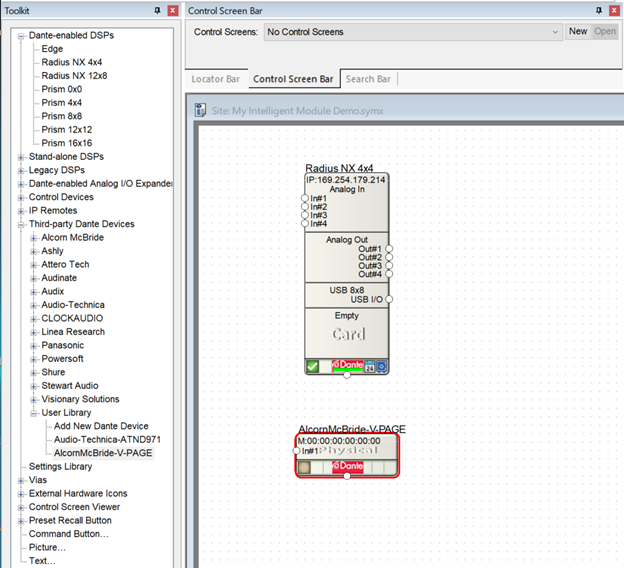Viewport: 624px width, 568px height.
Task: Click the Powersoft tree item
Action: 62,359
